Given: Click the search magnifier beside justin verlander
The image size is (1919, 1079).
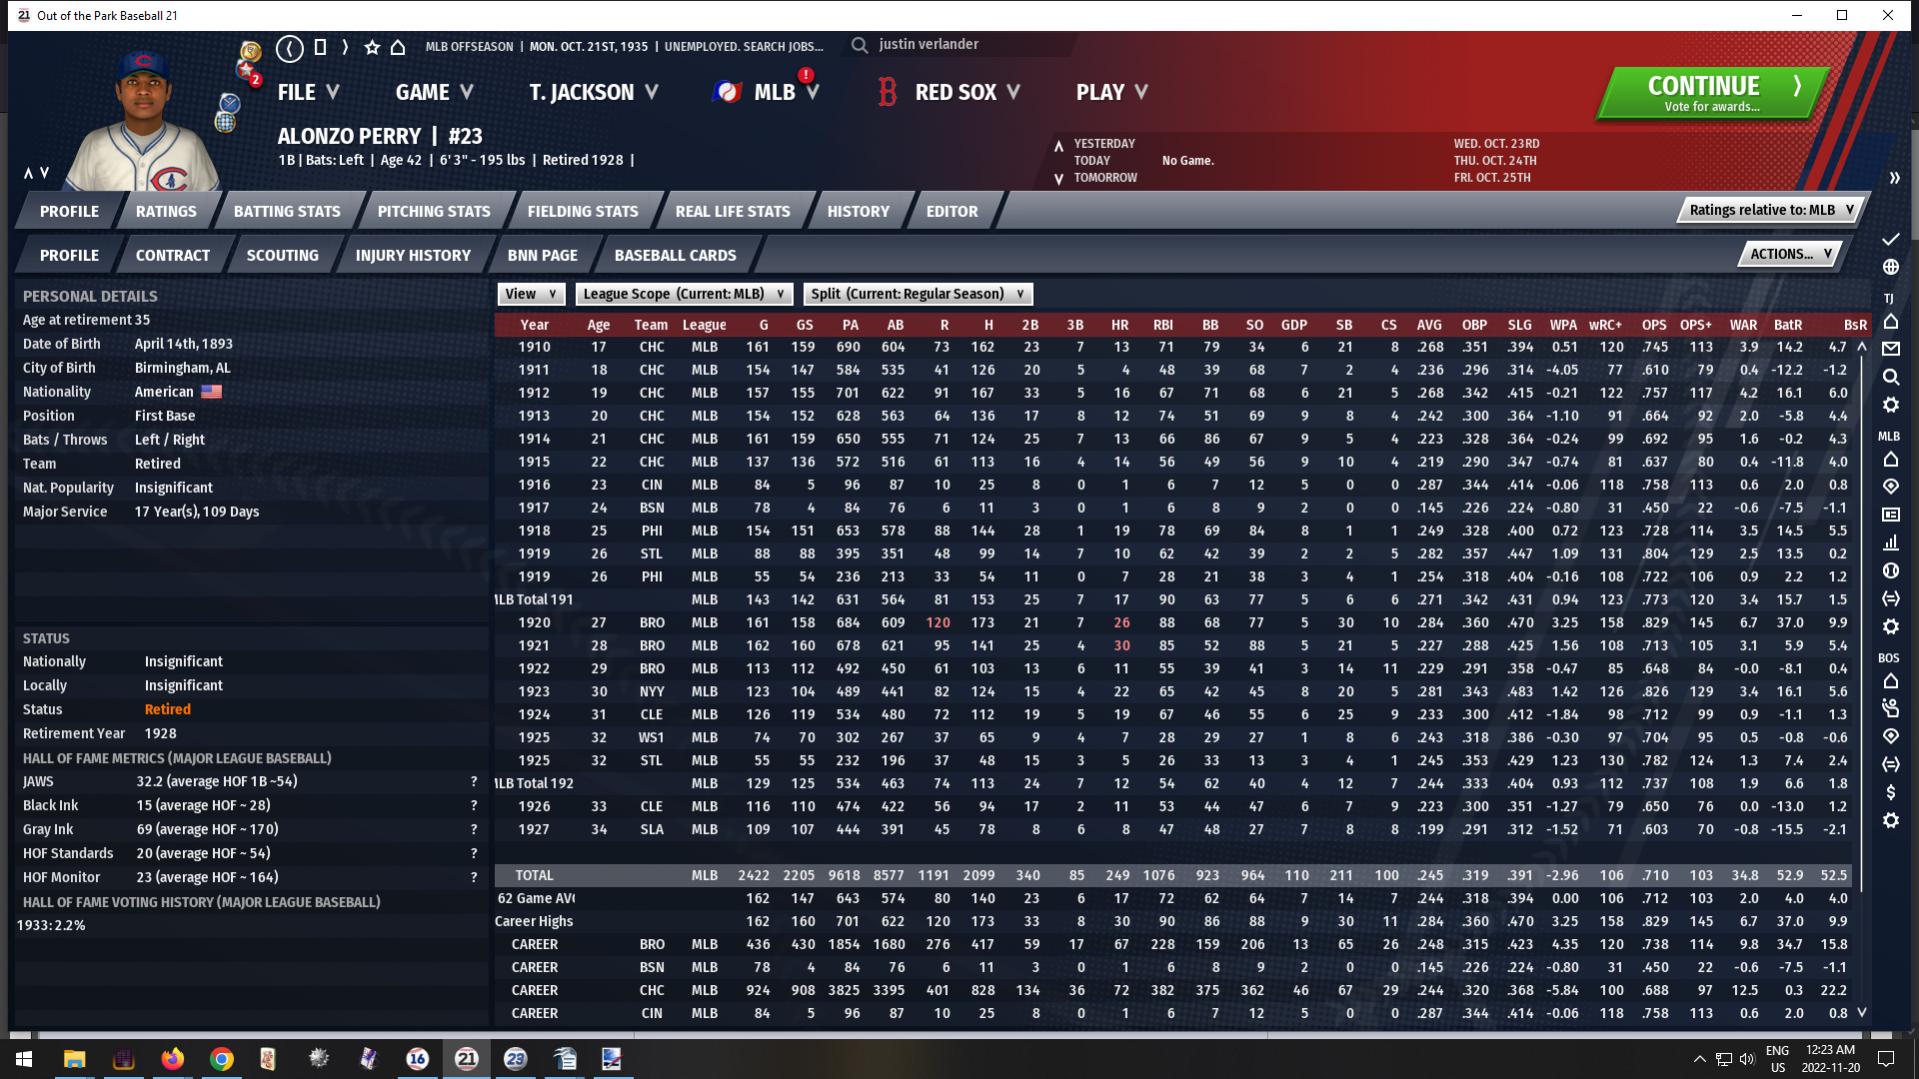Looking at the screenshot, I should 859,45.
